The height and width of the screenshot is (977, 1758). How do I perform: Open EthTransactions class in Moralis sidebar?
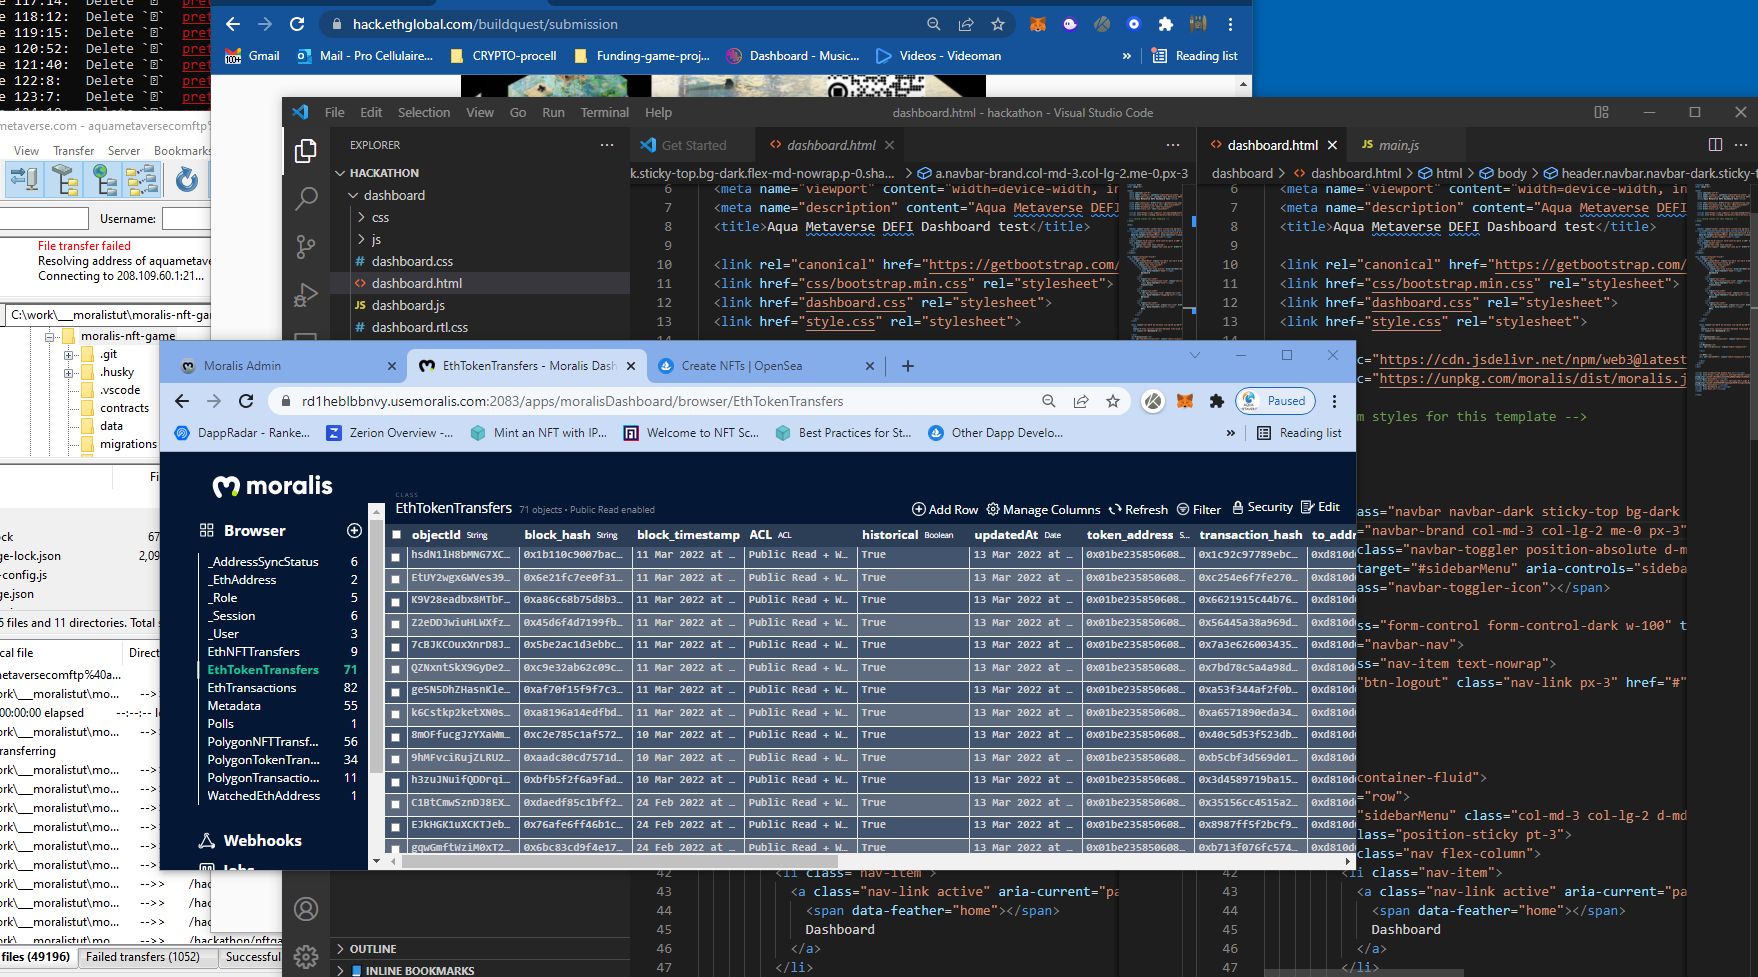point(252,688)
